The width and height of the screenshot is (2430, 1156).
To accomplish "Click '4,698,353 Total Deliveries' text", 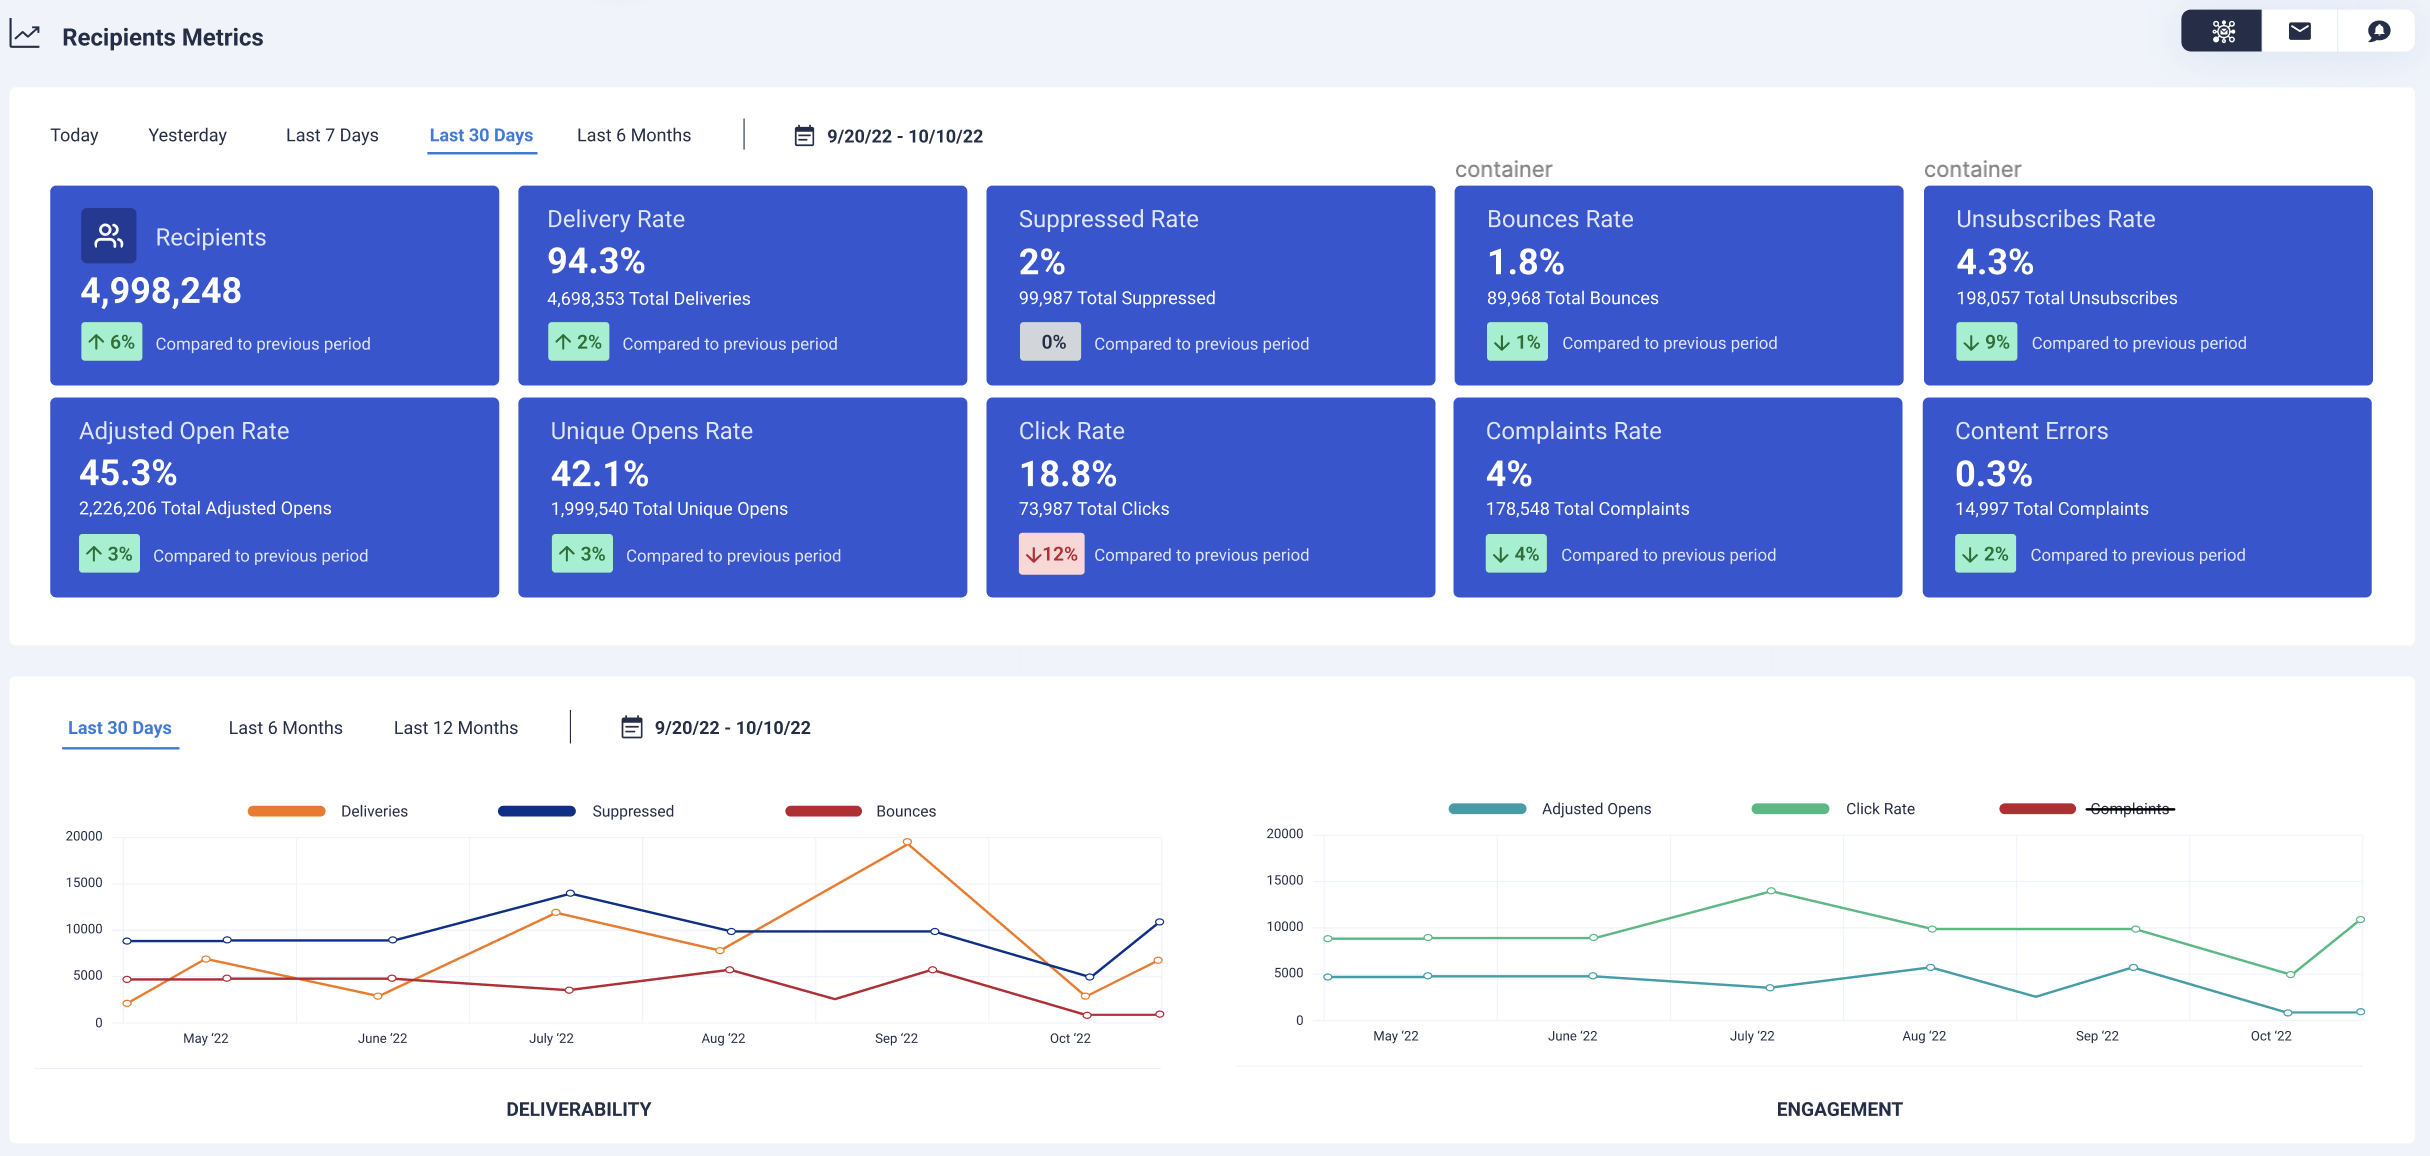I will coord(649,298).
